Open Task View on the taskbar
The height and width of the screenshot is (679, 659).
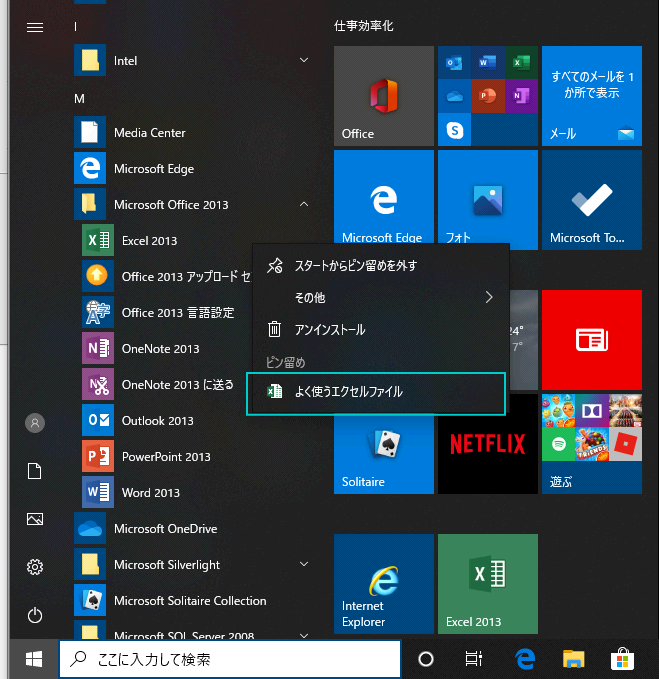click(x=474, y=659)
